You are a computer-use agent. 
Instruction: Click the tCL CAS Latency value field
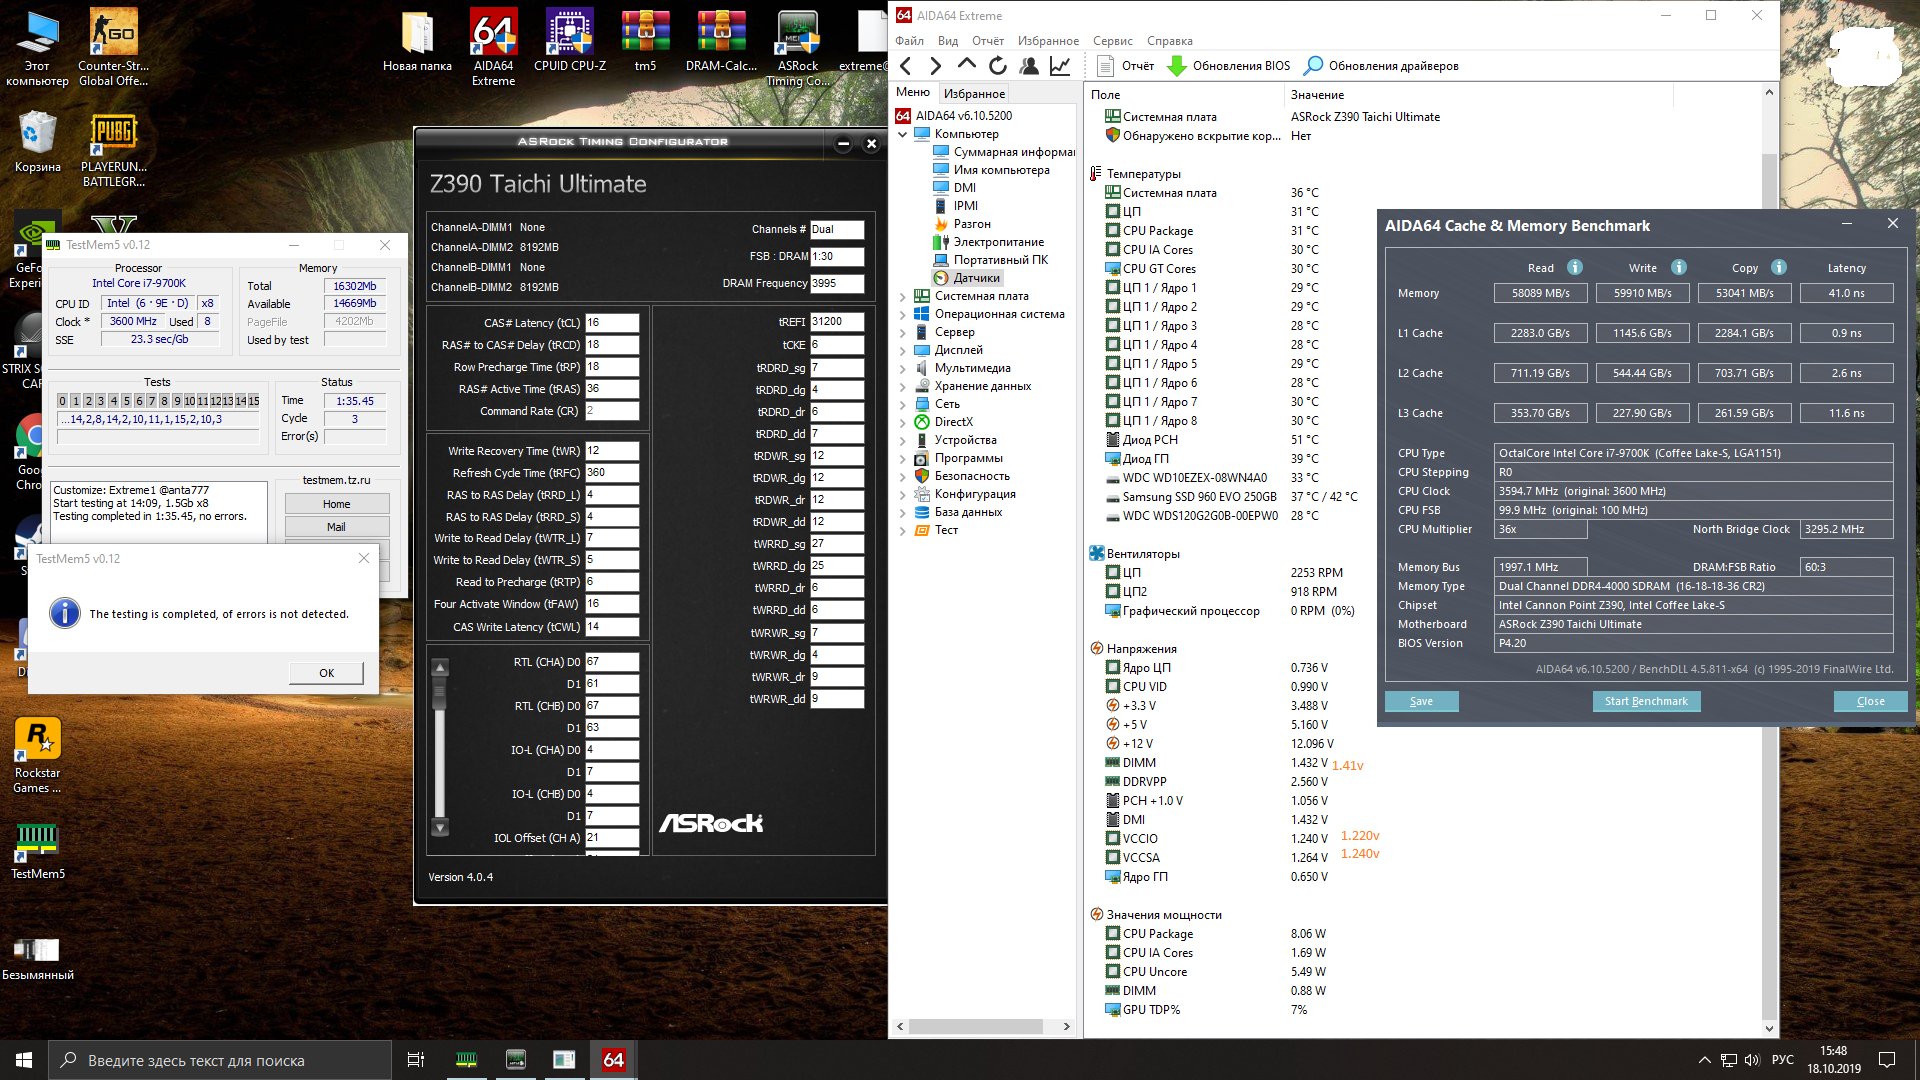[x=611, y=323]
